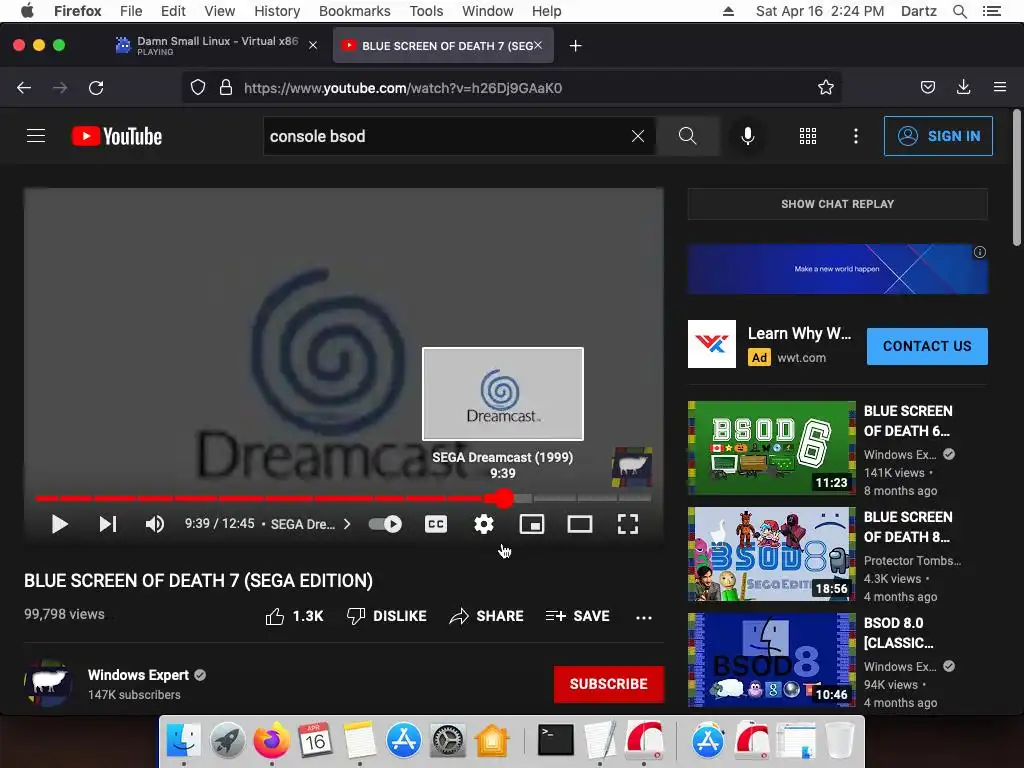
Task: Open video settings gear
Action: click(x=484, y=524)
